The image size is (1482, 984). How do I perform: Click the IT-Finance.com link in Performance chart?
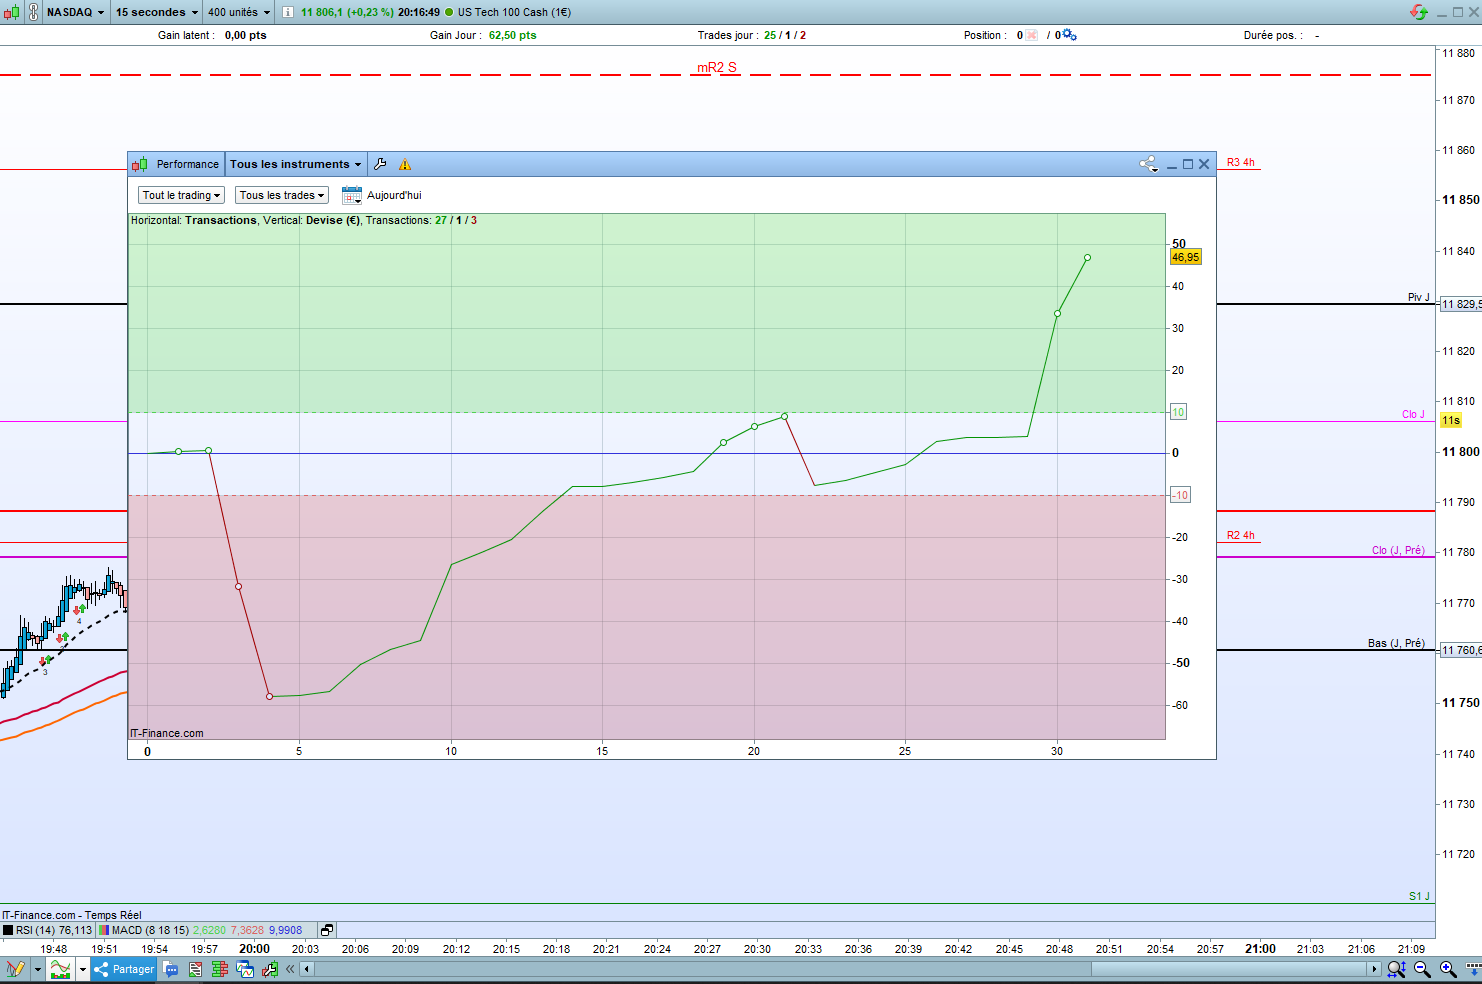pos(167,733)
